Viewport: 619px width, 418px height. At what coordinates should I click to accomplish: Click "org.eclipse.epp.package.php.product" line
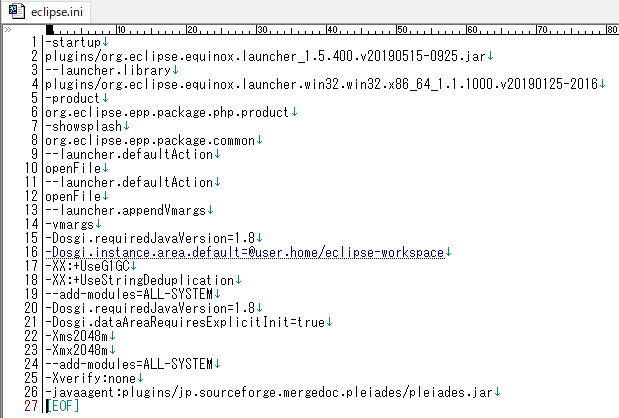coord(167,112)
